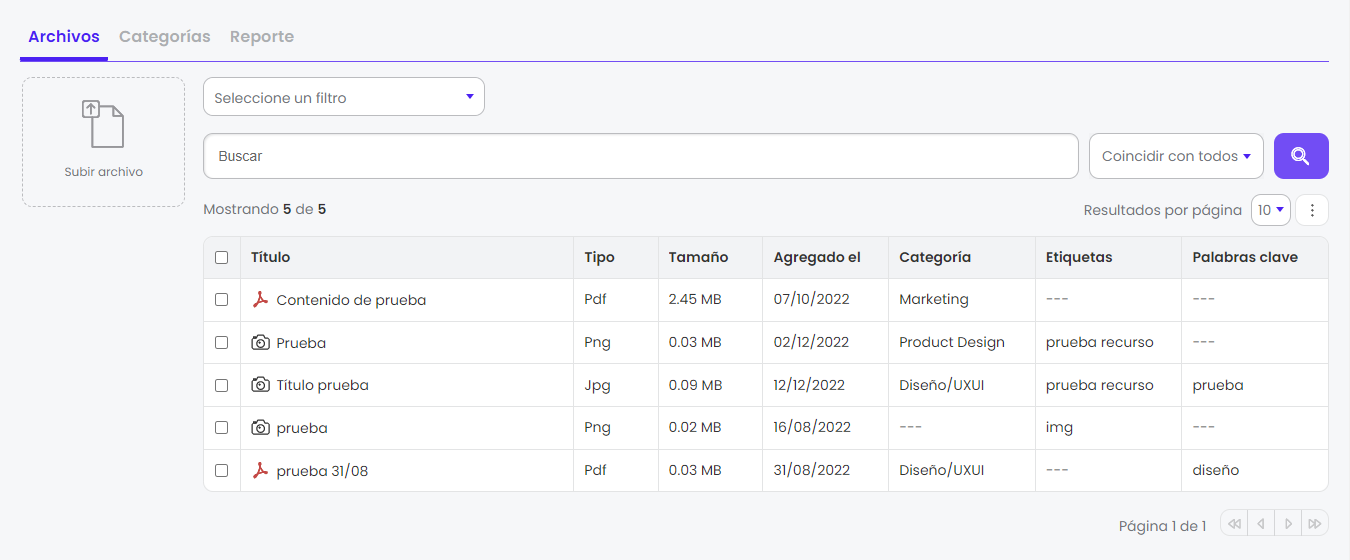Image resolution: width=1350 pixels, height=560 pixels.
Task: Switch to the Categorías tab
Action: [165, 37]
